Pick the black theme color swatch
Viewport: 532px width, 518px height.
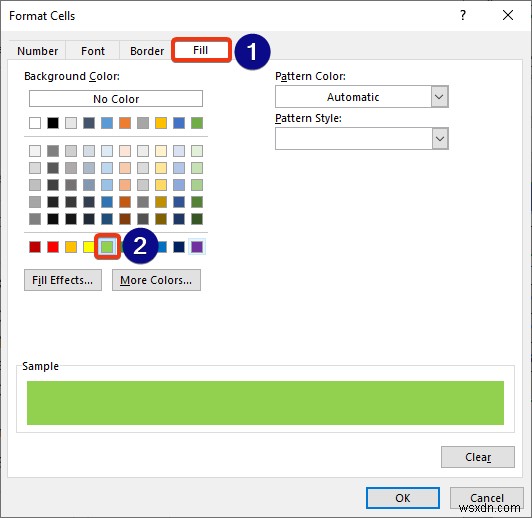point(53,123)
